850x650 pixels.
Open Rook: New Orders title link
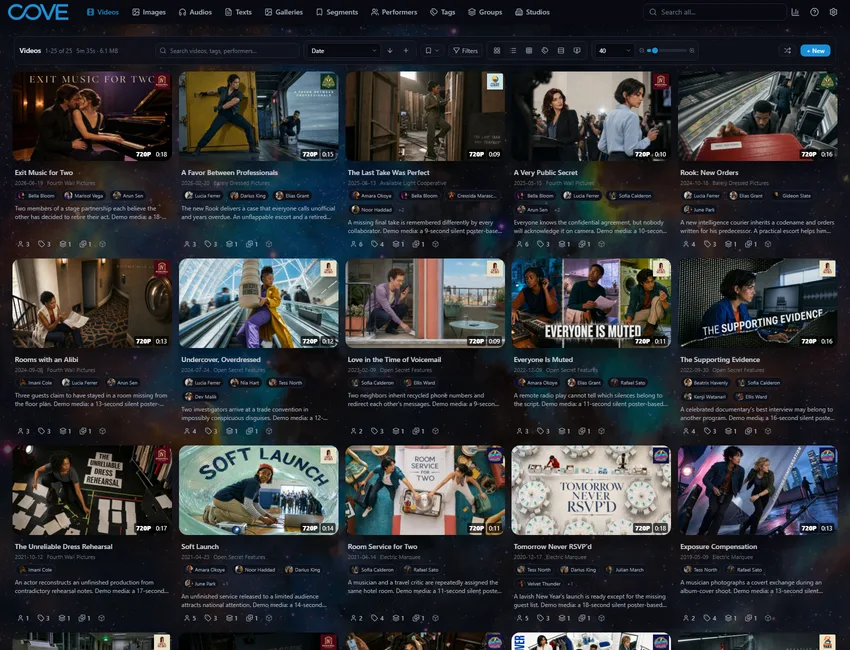(x=709, y=172)
